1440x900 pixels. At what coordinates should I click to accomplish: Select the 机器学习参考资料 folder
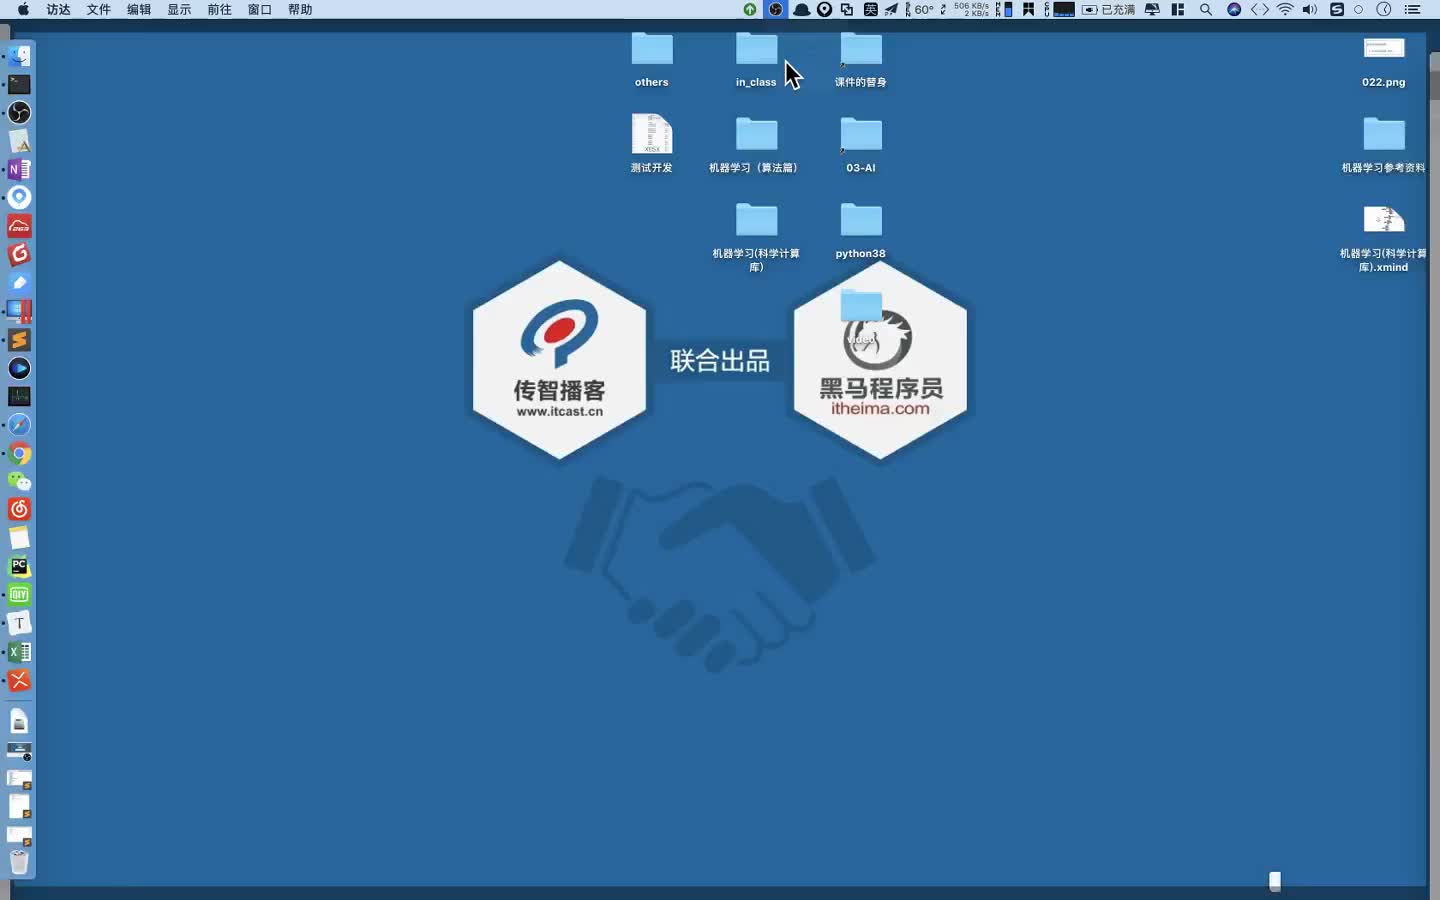point(1384,144)
